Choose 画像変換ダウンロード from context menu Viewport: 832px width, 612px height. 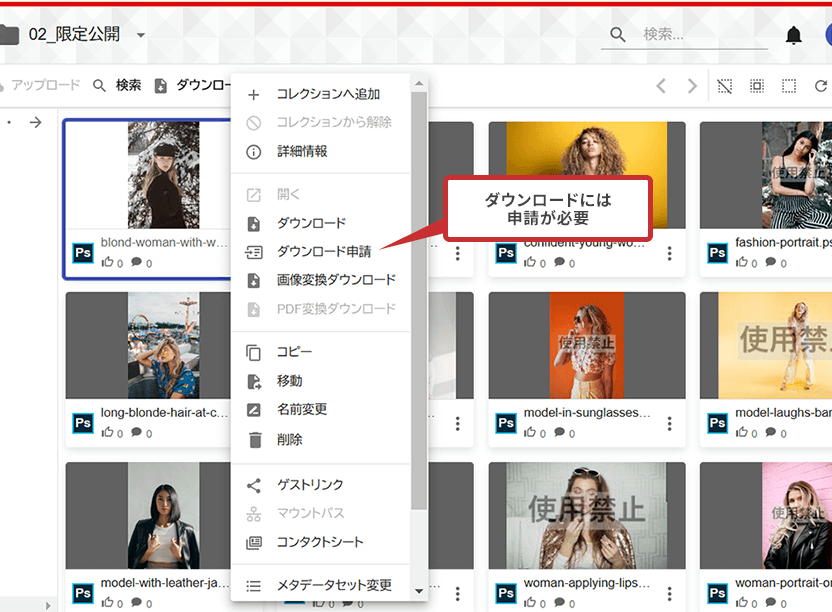320,280
